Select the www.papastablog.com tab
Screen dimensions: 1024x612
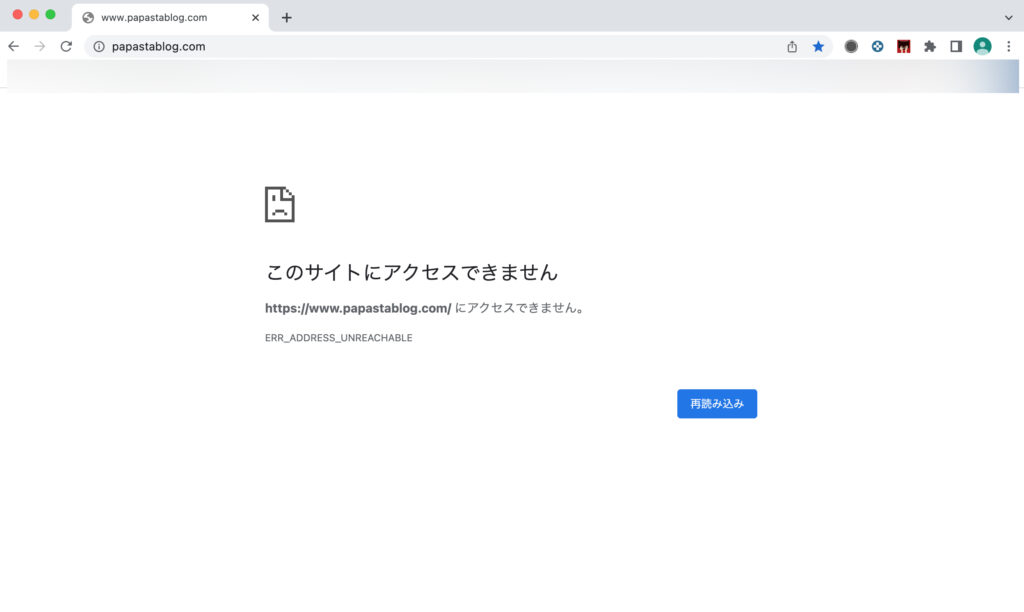coord(160,17)
